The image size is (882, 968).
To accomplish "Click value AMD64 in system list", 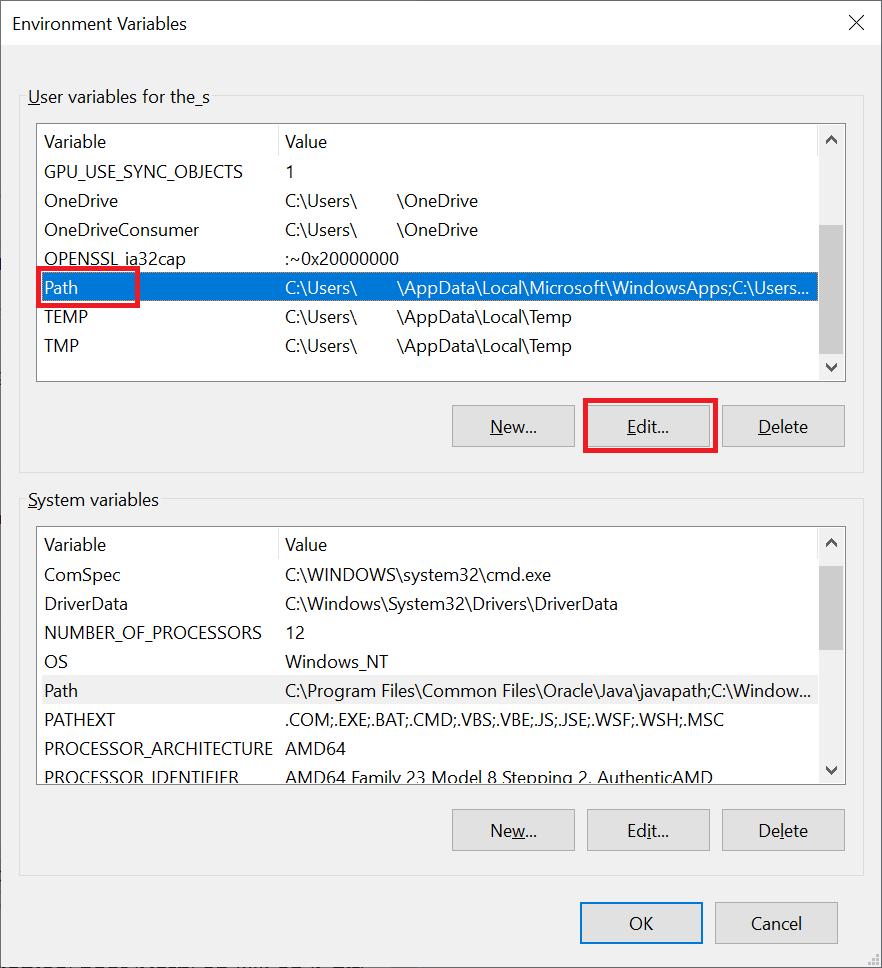I will (315, 749).
